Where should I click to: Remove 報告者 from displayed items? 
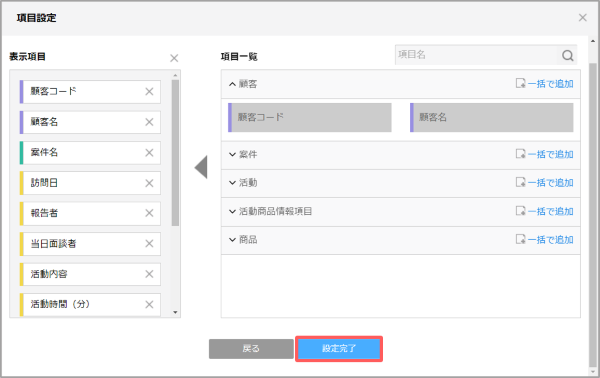pos(149,213)
